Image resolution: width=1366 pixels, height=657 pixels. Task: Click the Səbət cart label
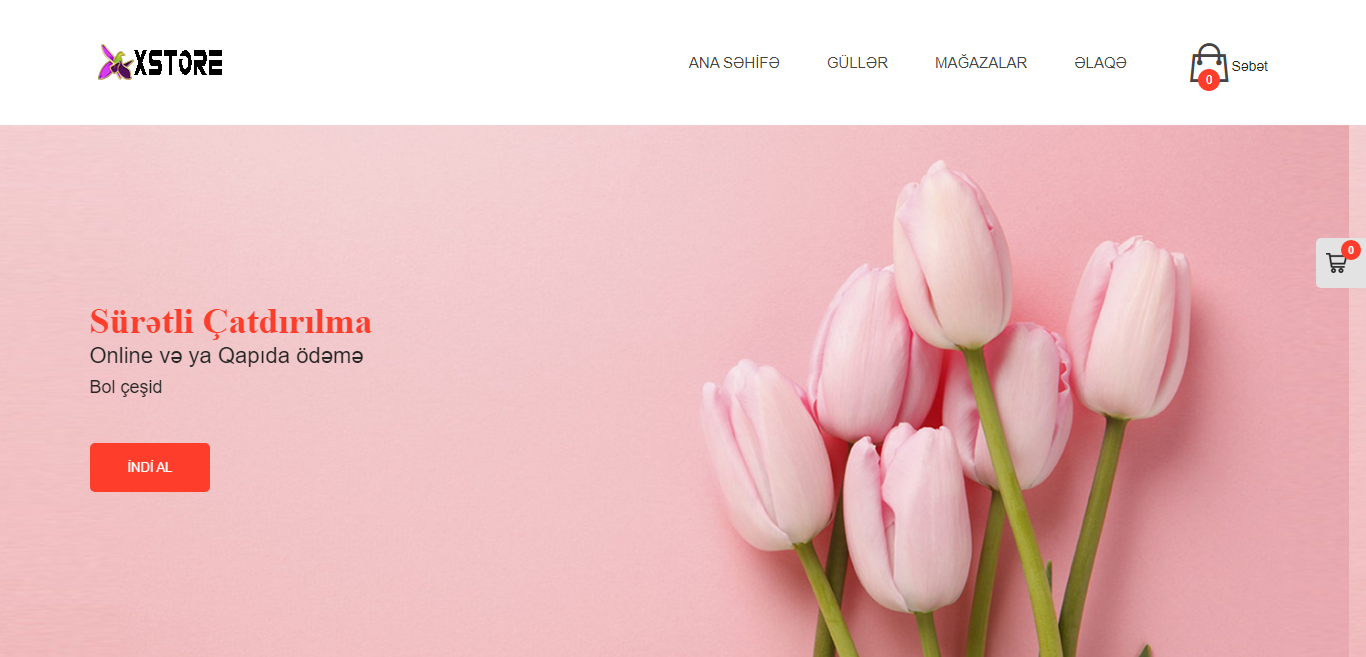tap(1250, 66)
